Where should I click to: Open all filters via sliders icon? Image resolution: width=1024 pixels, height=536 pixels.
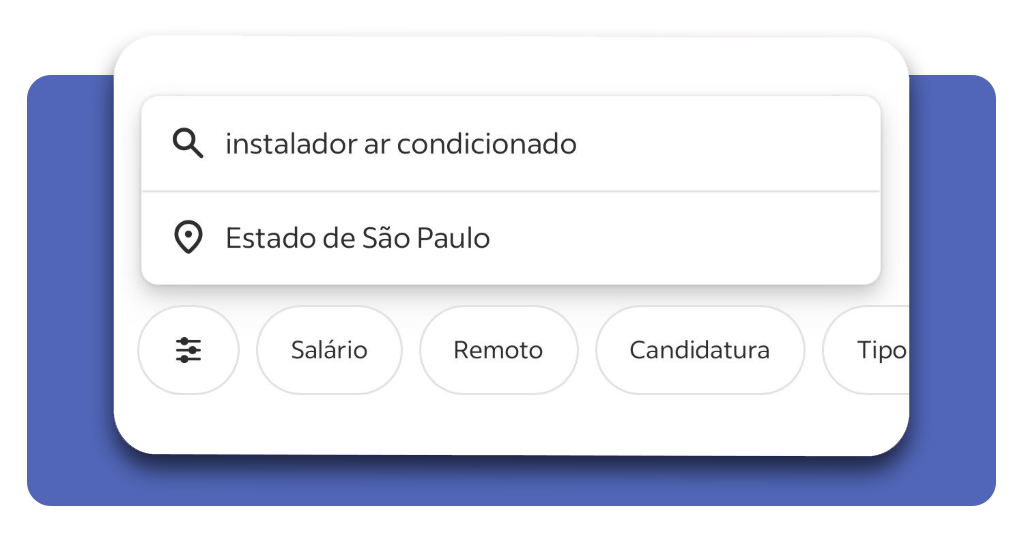[188, 350]
